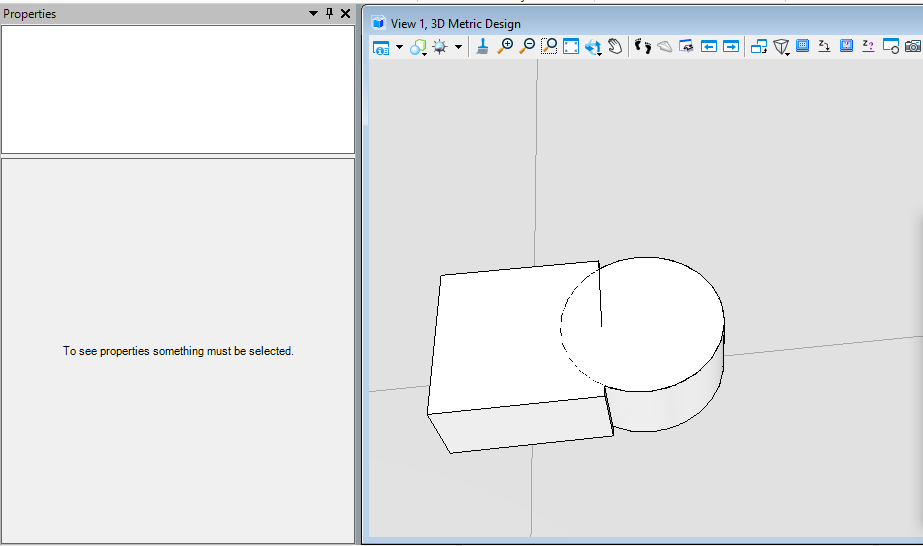Select the Pan View hand tool
The image size is (923, 546).
(x=615, y=46)
